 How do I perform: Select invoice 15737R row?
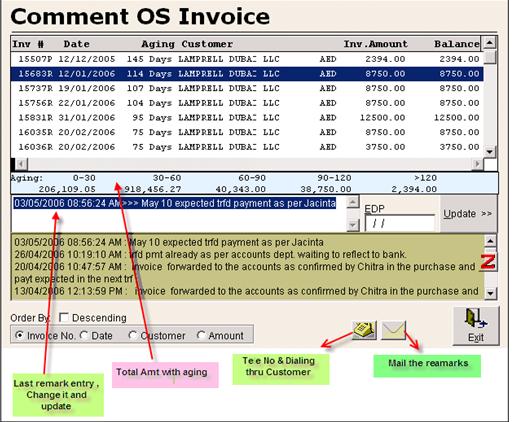point(247,88)
